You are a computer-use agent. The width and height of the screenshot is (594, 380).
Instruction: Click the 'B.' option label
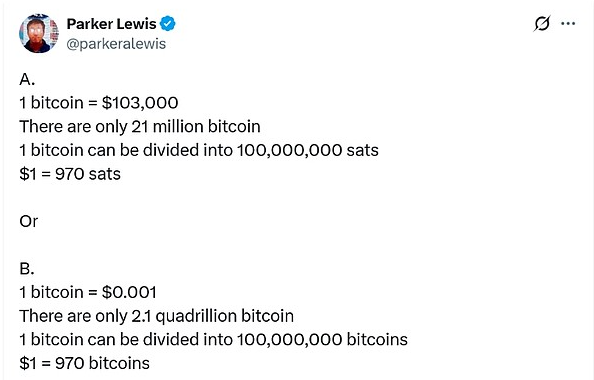pyautogui.click(x=27, y=269)
